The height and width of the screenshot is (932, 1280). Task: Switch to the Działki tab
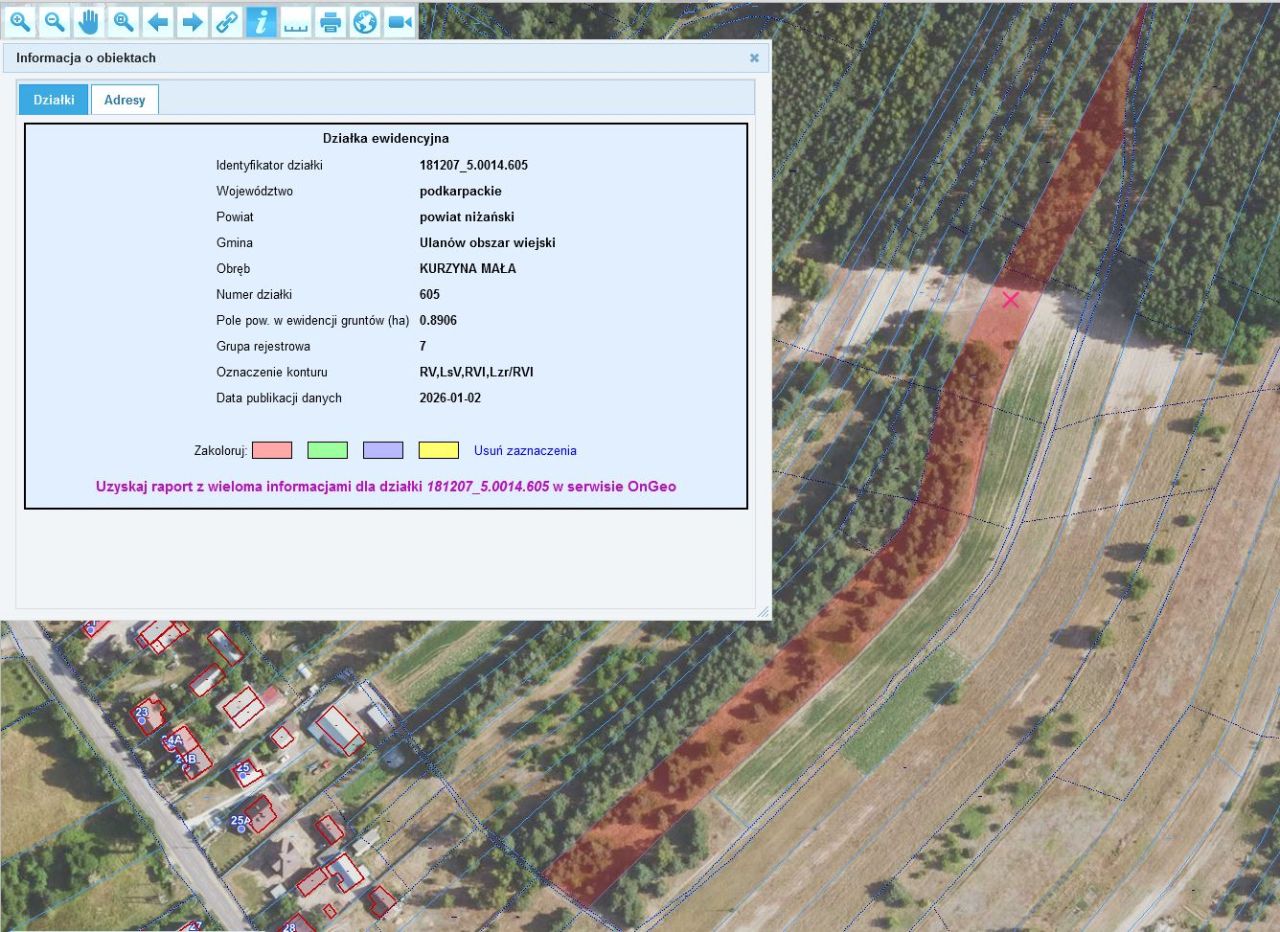[54, 100]
